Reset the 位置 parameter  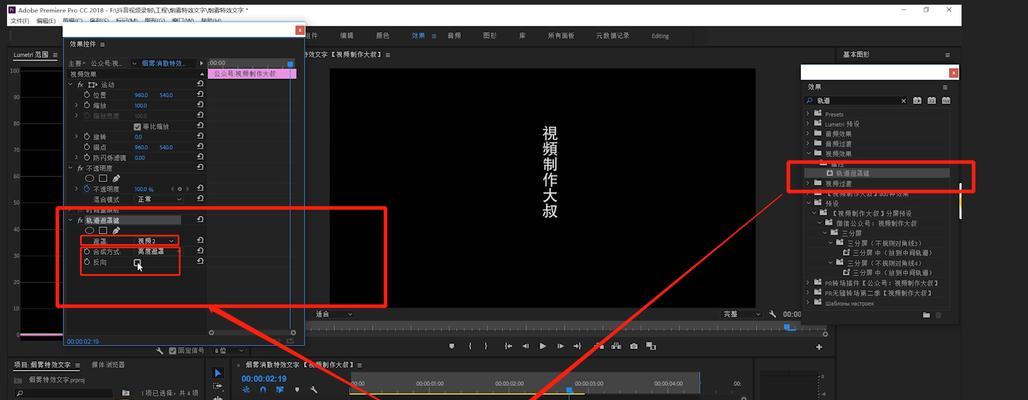click(x=200, y=95)
